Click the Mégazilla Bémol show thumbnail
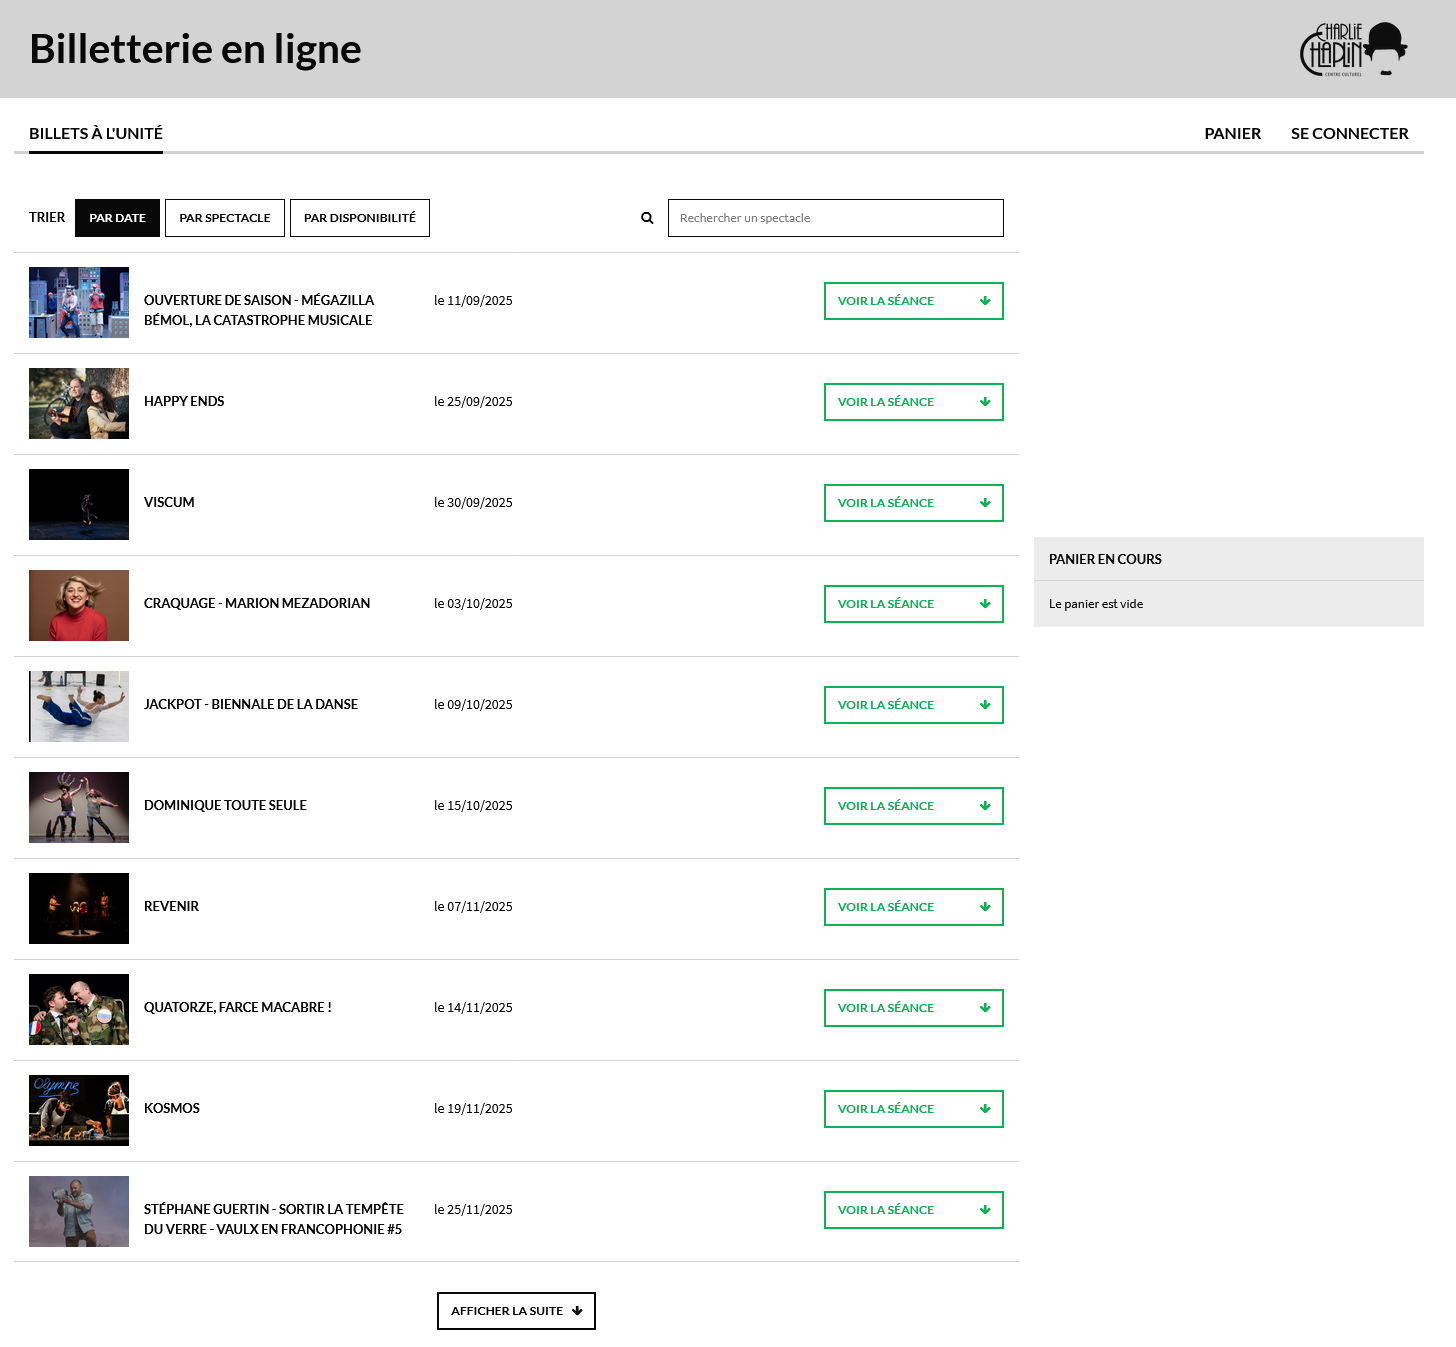1456x1347 pixels. (79, 303)
